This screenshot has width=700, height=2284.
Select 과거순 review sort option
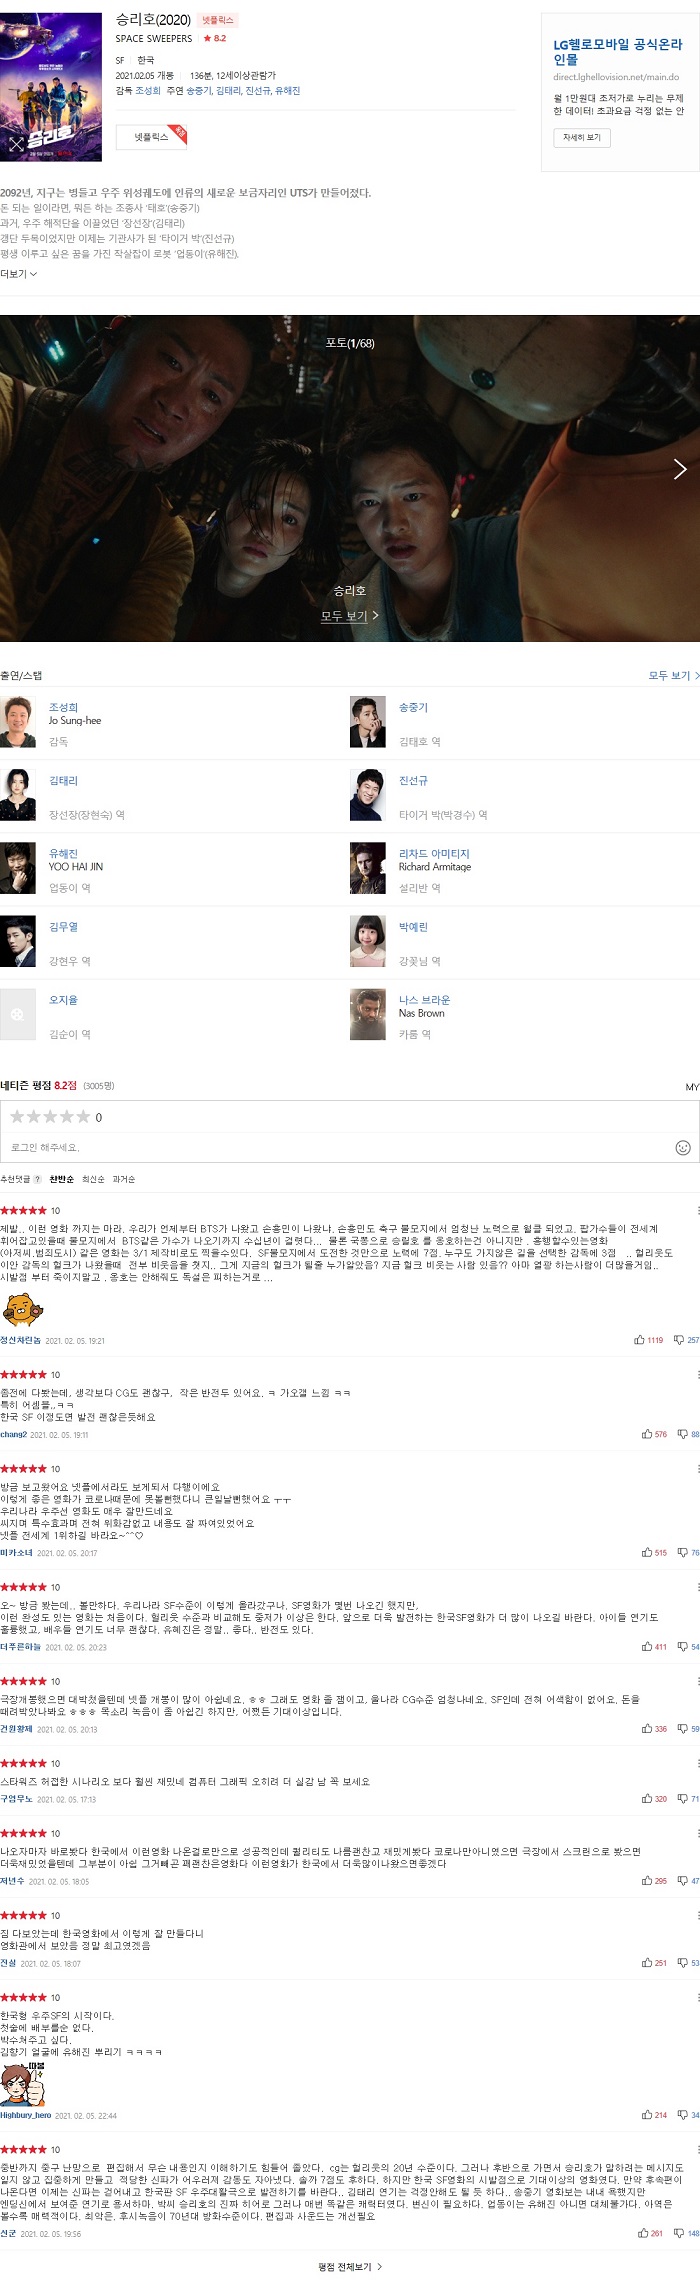(123, 1179)
